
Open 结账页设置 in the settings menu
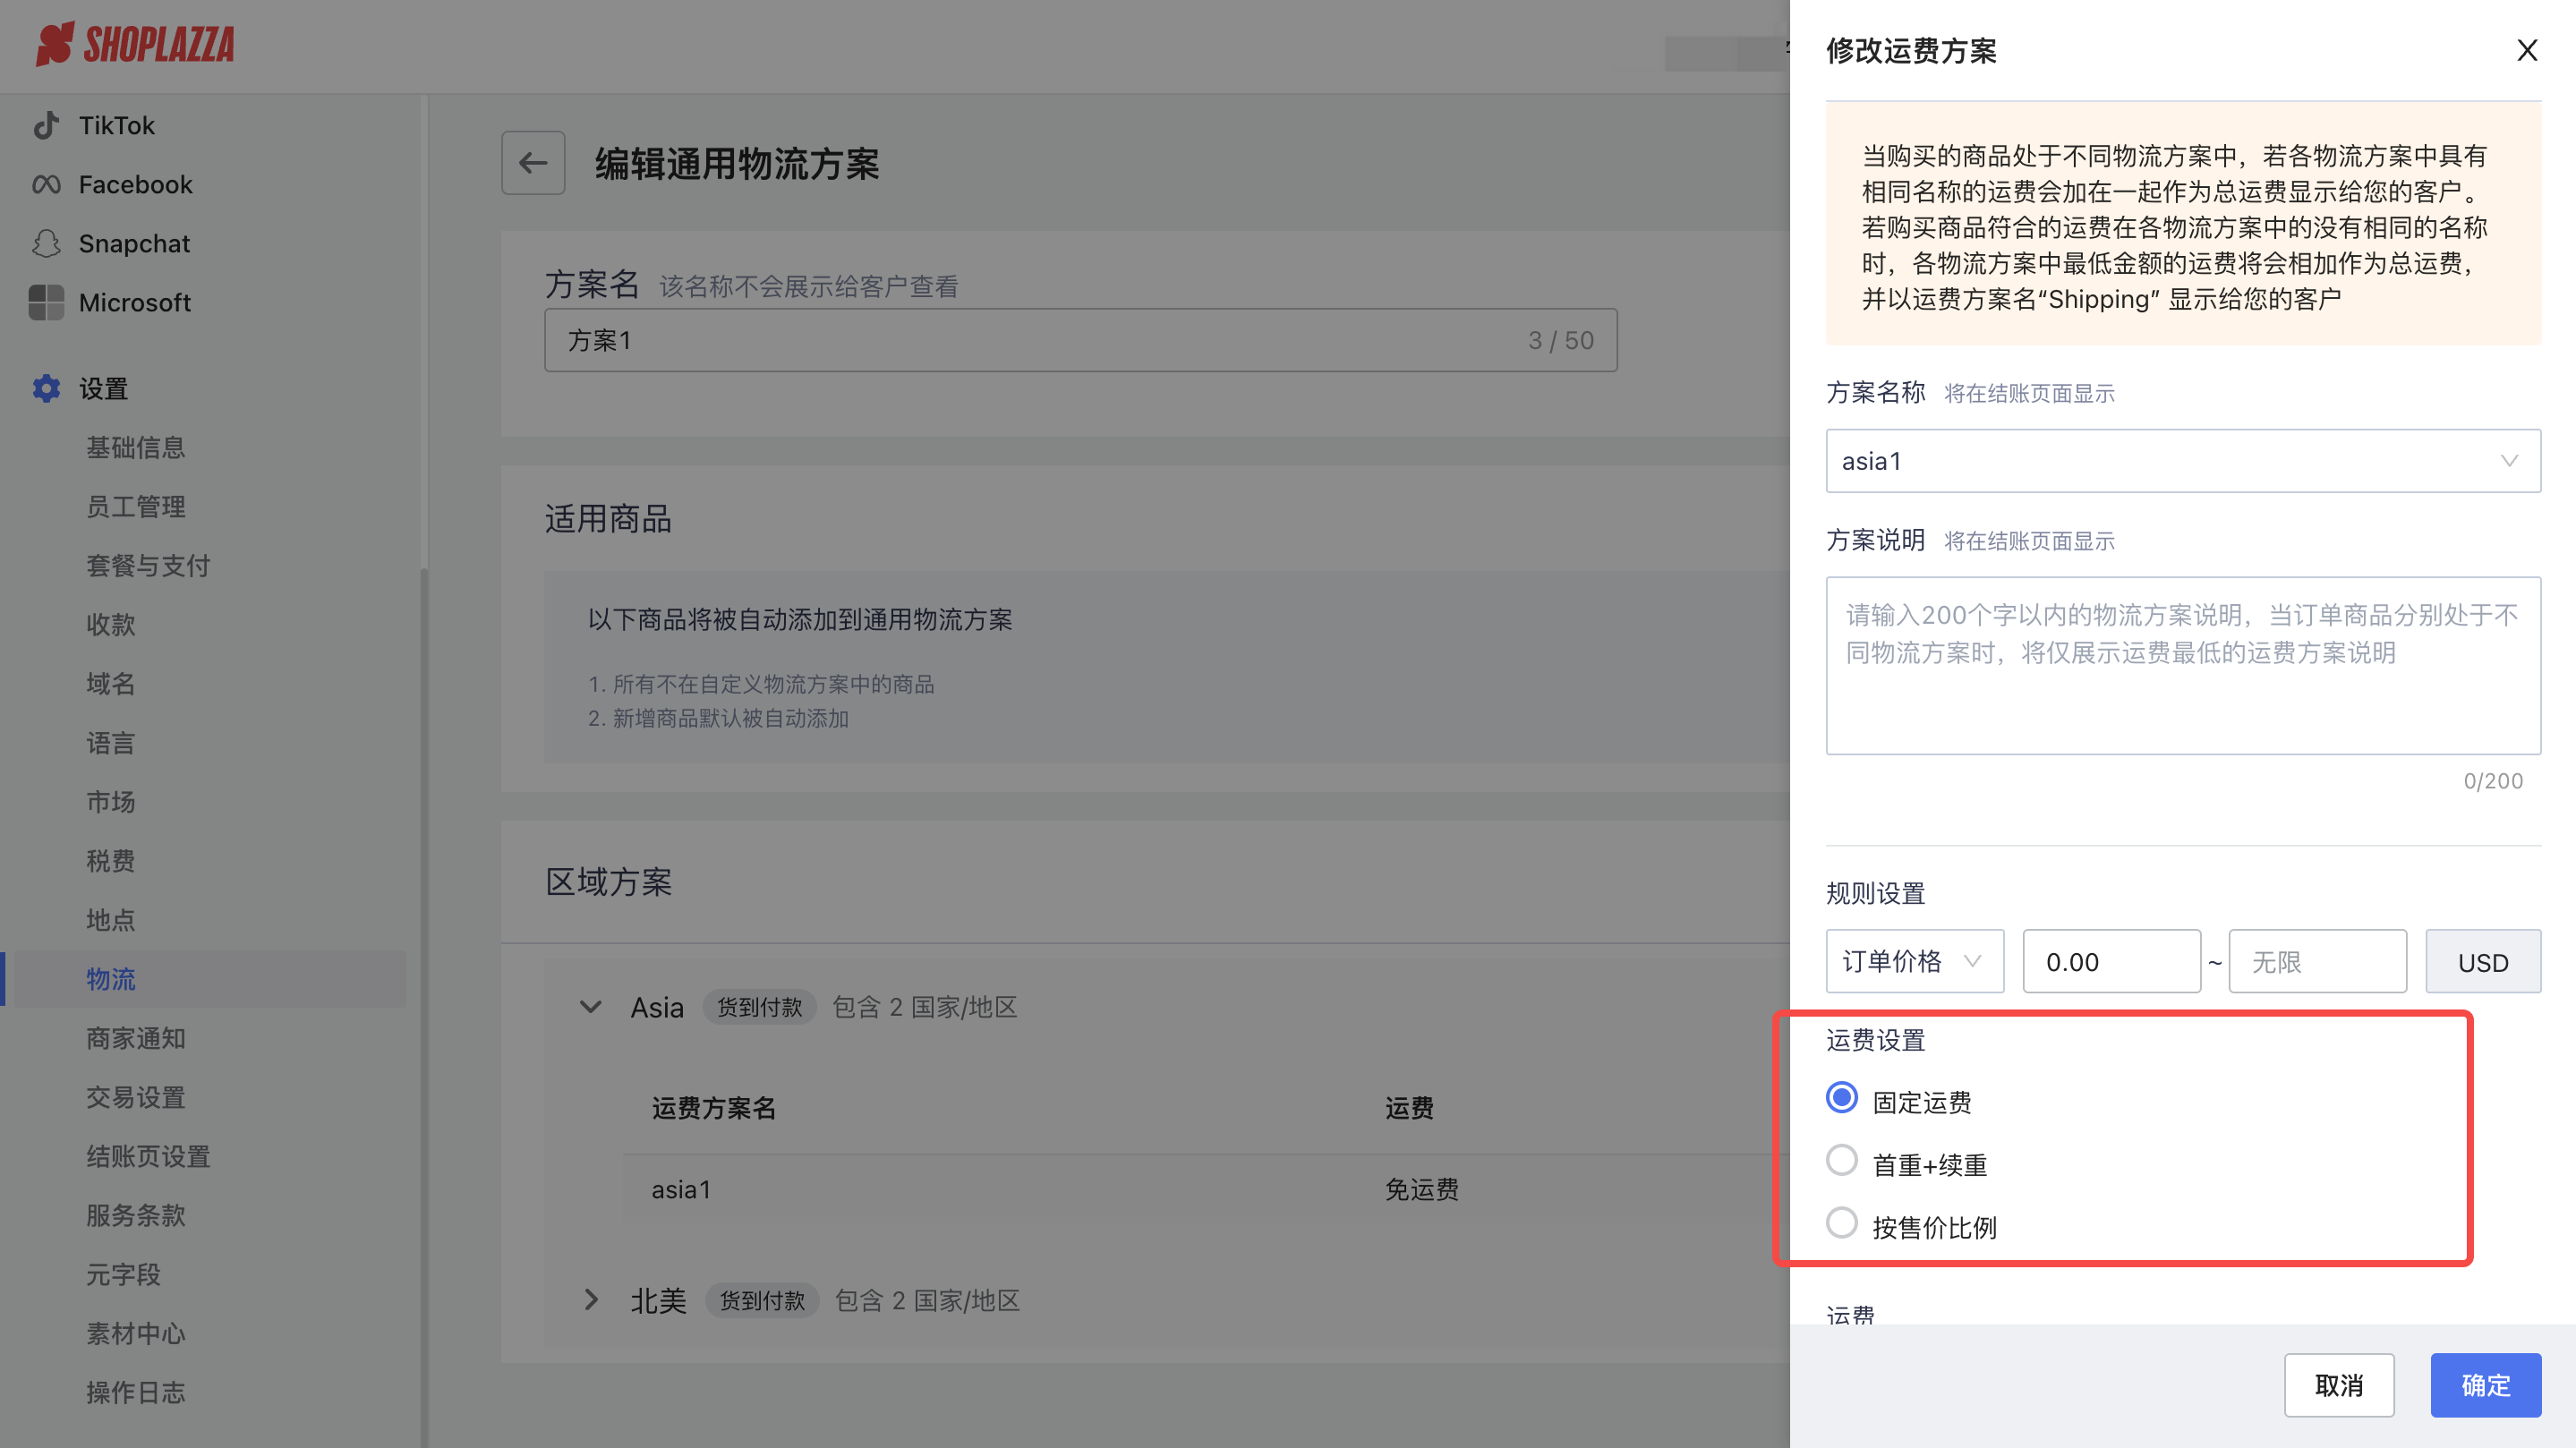(x=148, y=1157)
